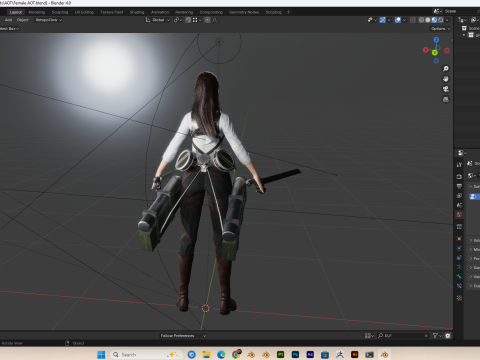The height and width of the screenshot is (360, 480).
Task: Toggle camera view icon in viewport
Action: pos(446,89)
